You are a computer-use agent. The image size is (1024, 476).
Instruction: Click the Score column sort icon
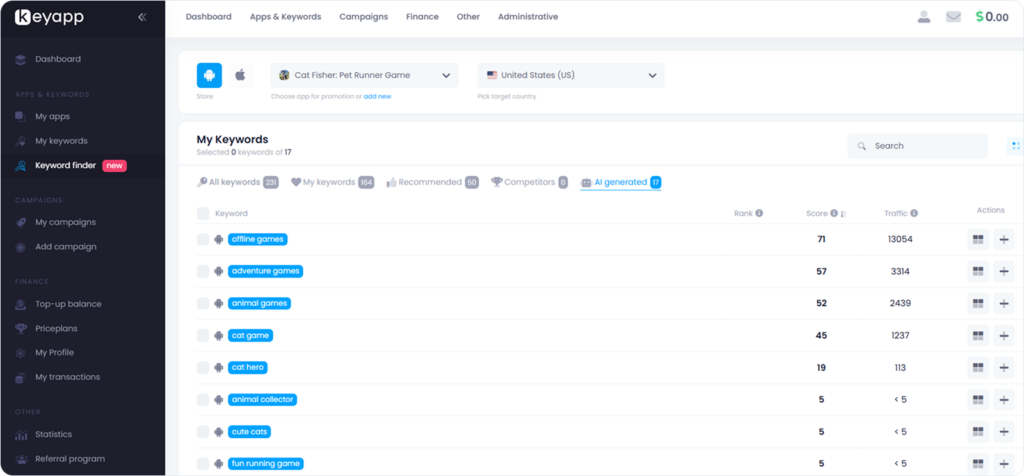843,213
